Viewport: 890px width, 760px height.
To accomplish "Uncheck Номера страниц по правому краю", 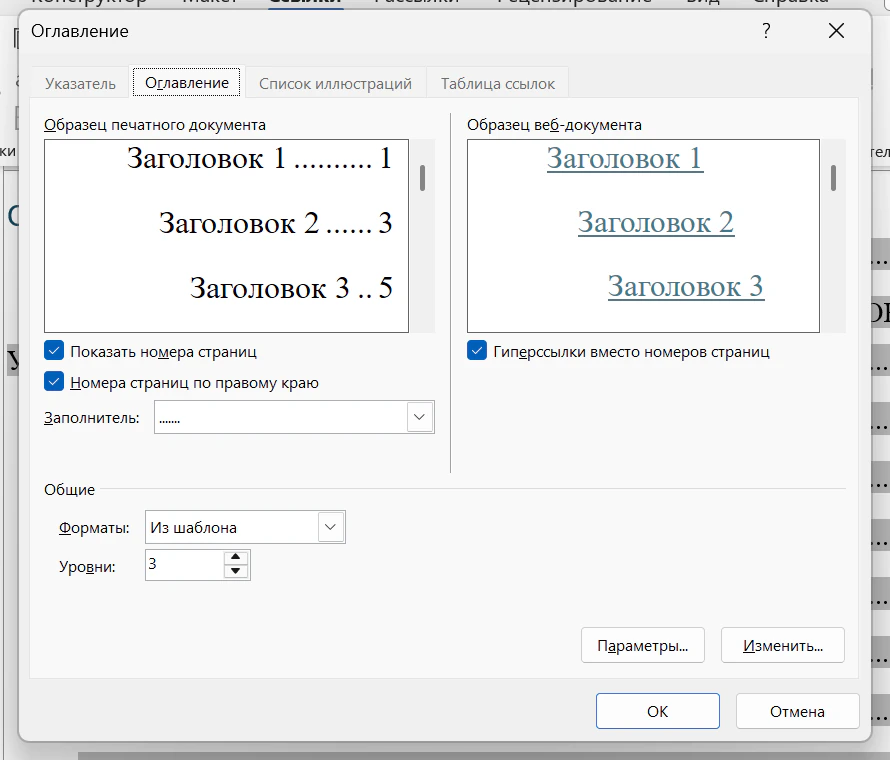I will point(54,382).
